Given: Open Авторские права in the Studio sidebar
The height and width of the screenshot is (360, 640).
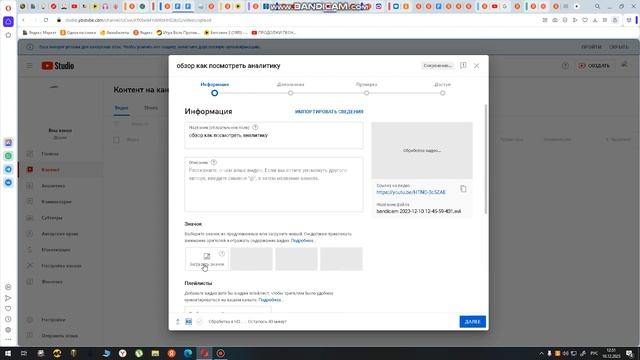Looking at the screenshot, I should click(x=60, y=234).
